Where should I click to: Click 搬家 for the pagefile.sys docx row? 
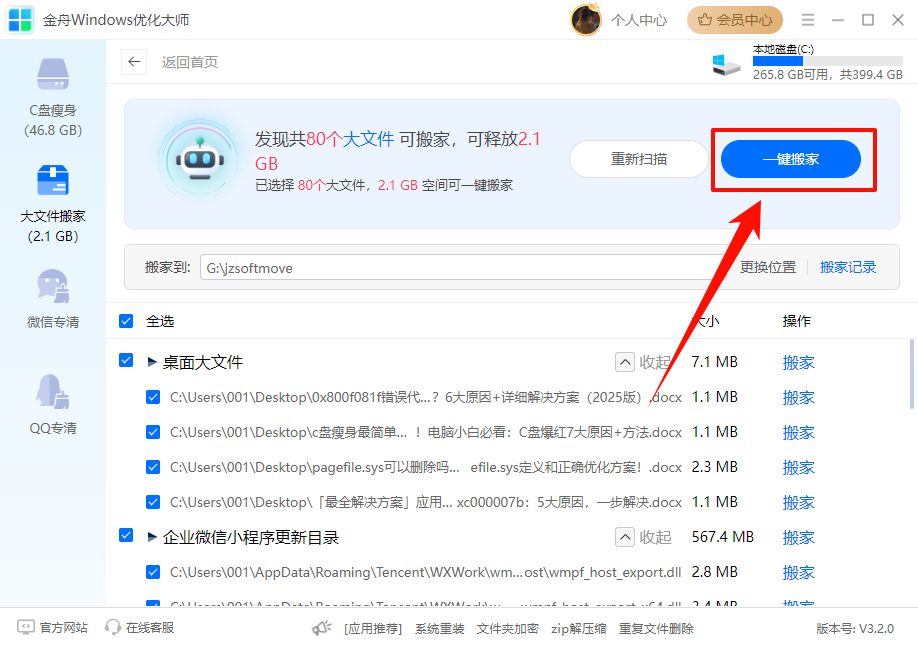tap(799, 467)
